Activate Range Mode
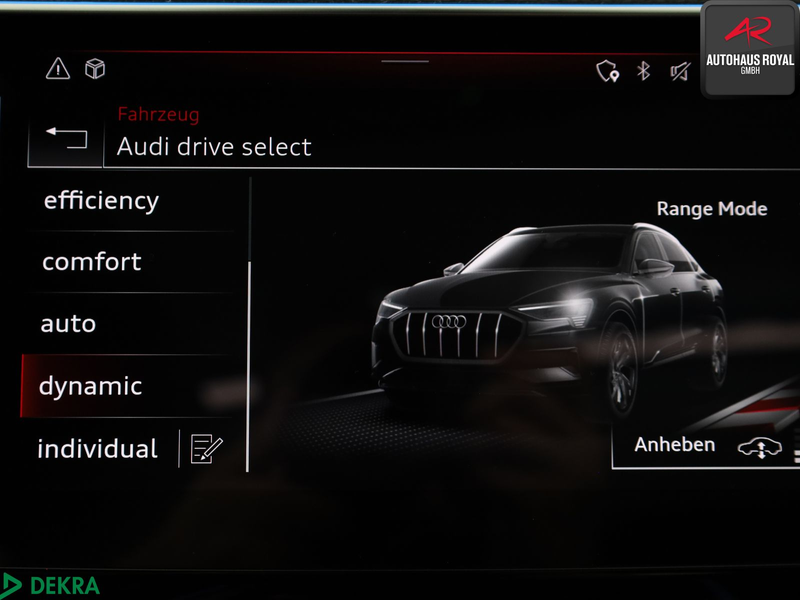This screenshot has width=800, height=600. (712, 209)
